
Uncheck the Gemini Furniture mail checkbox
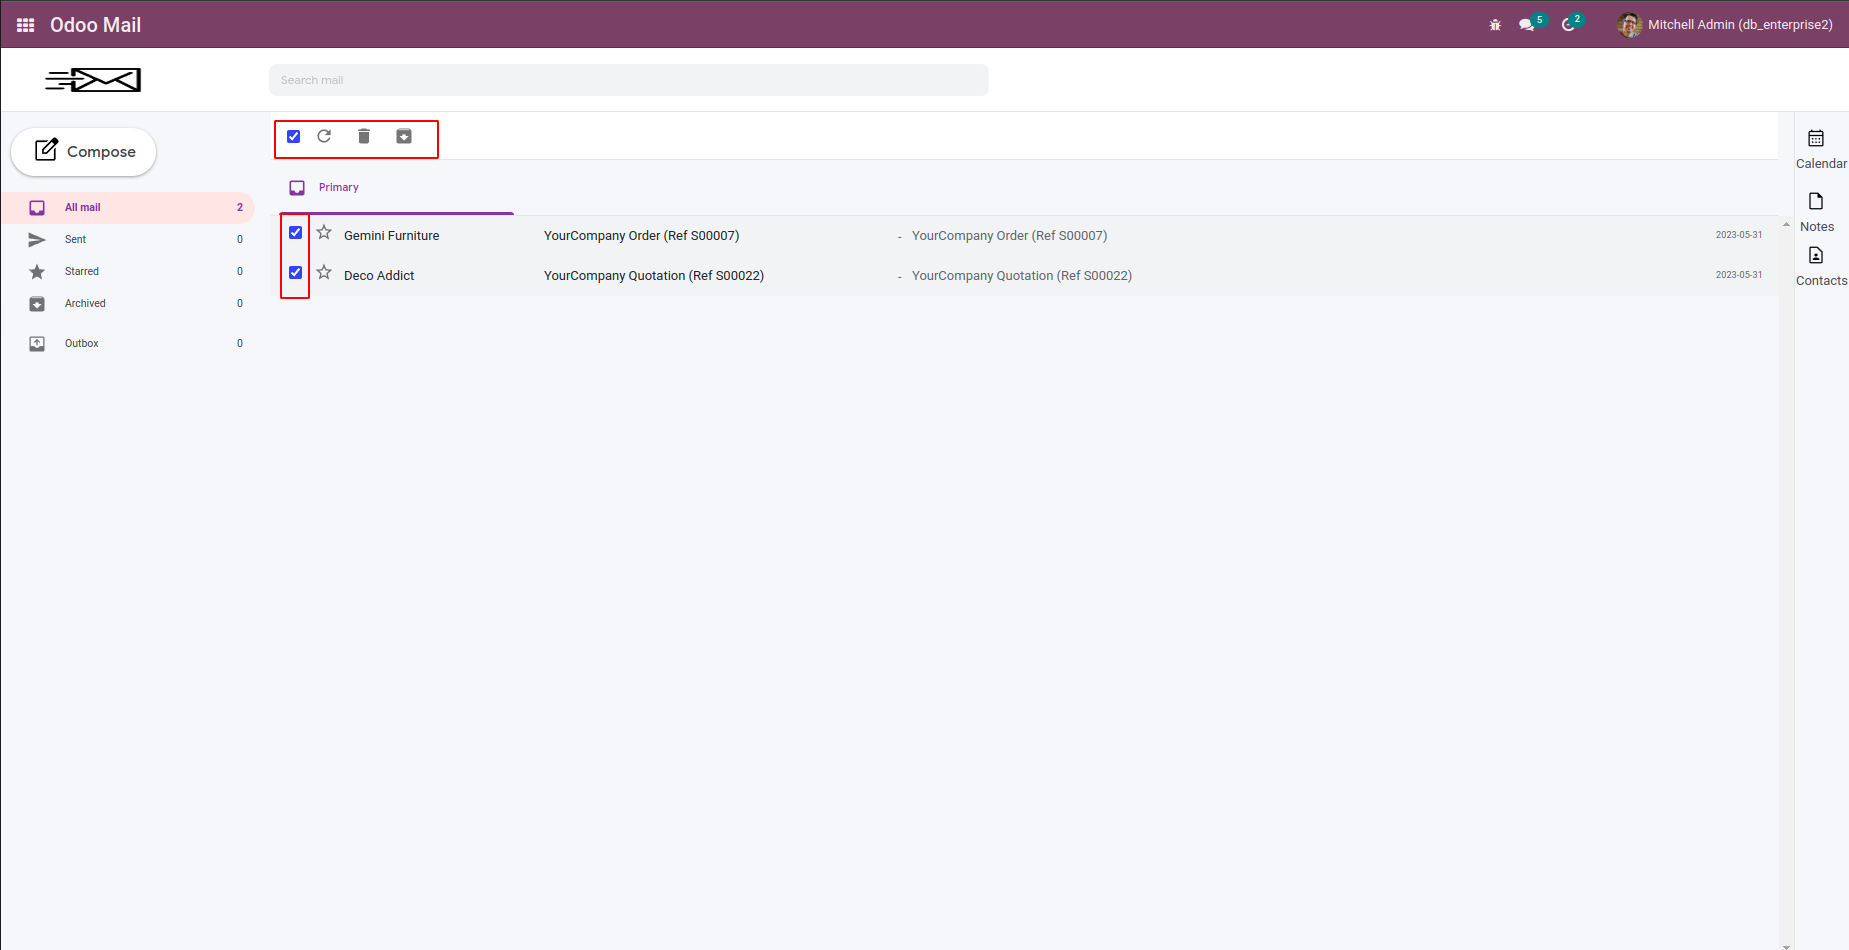[296, 233]
